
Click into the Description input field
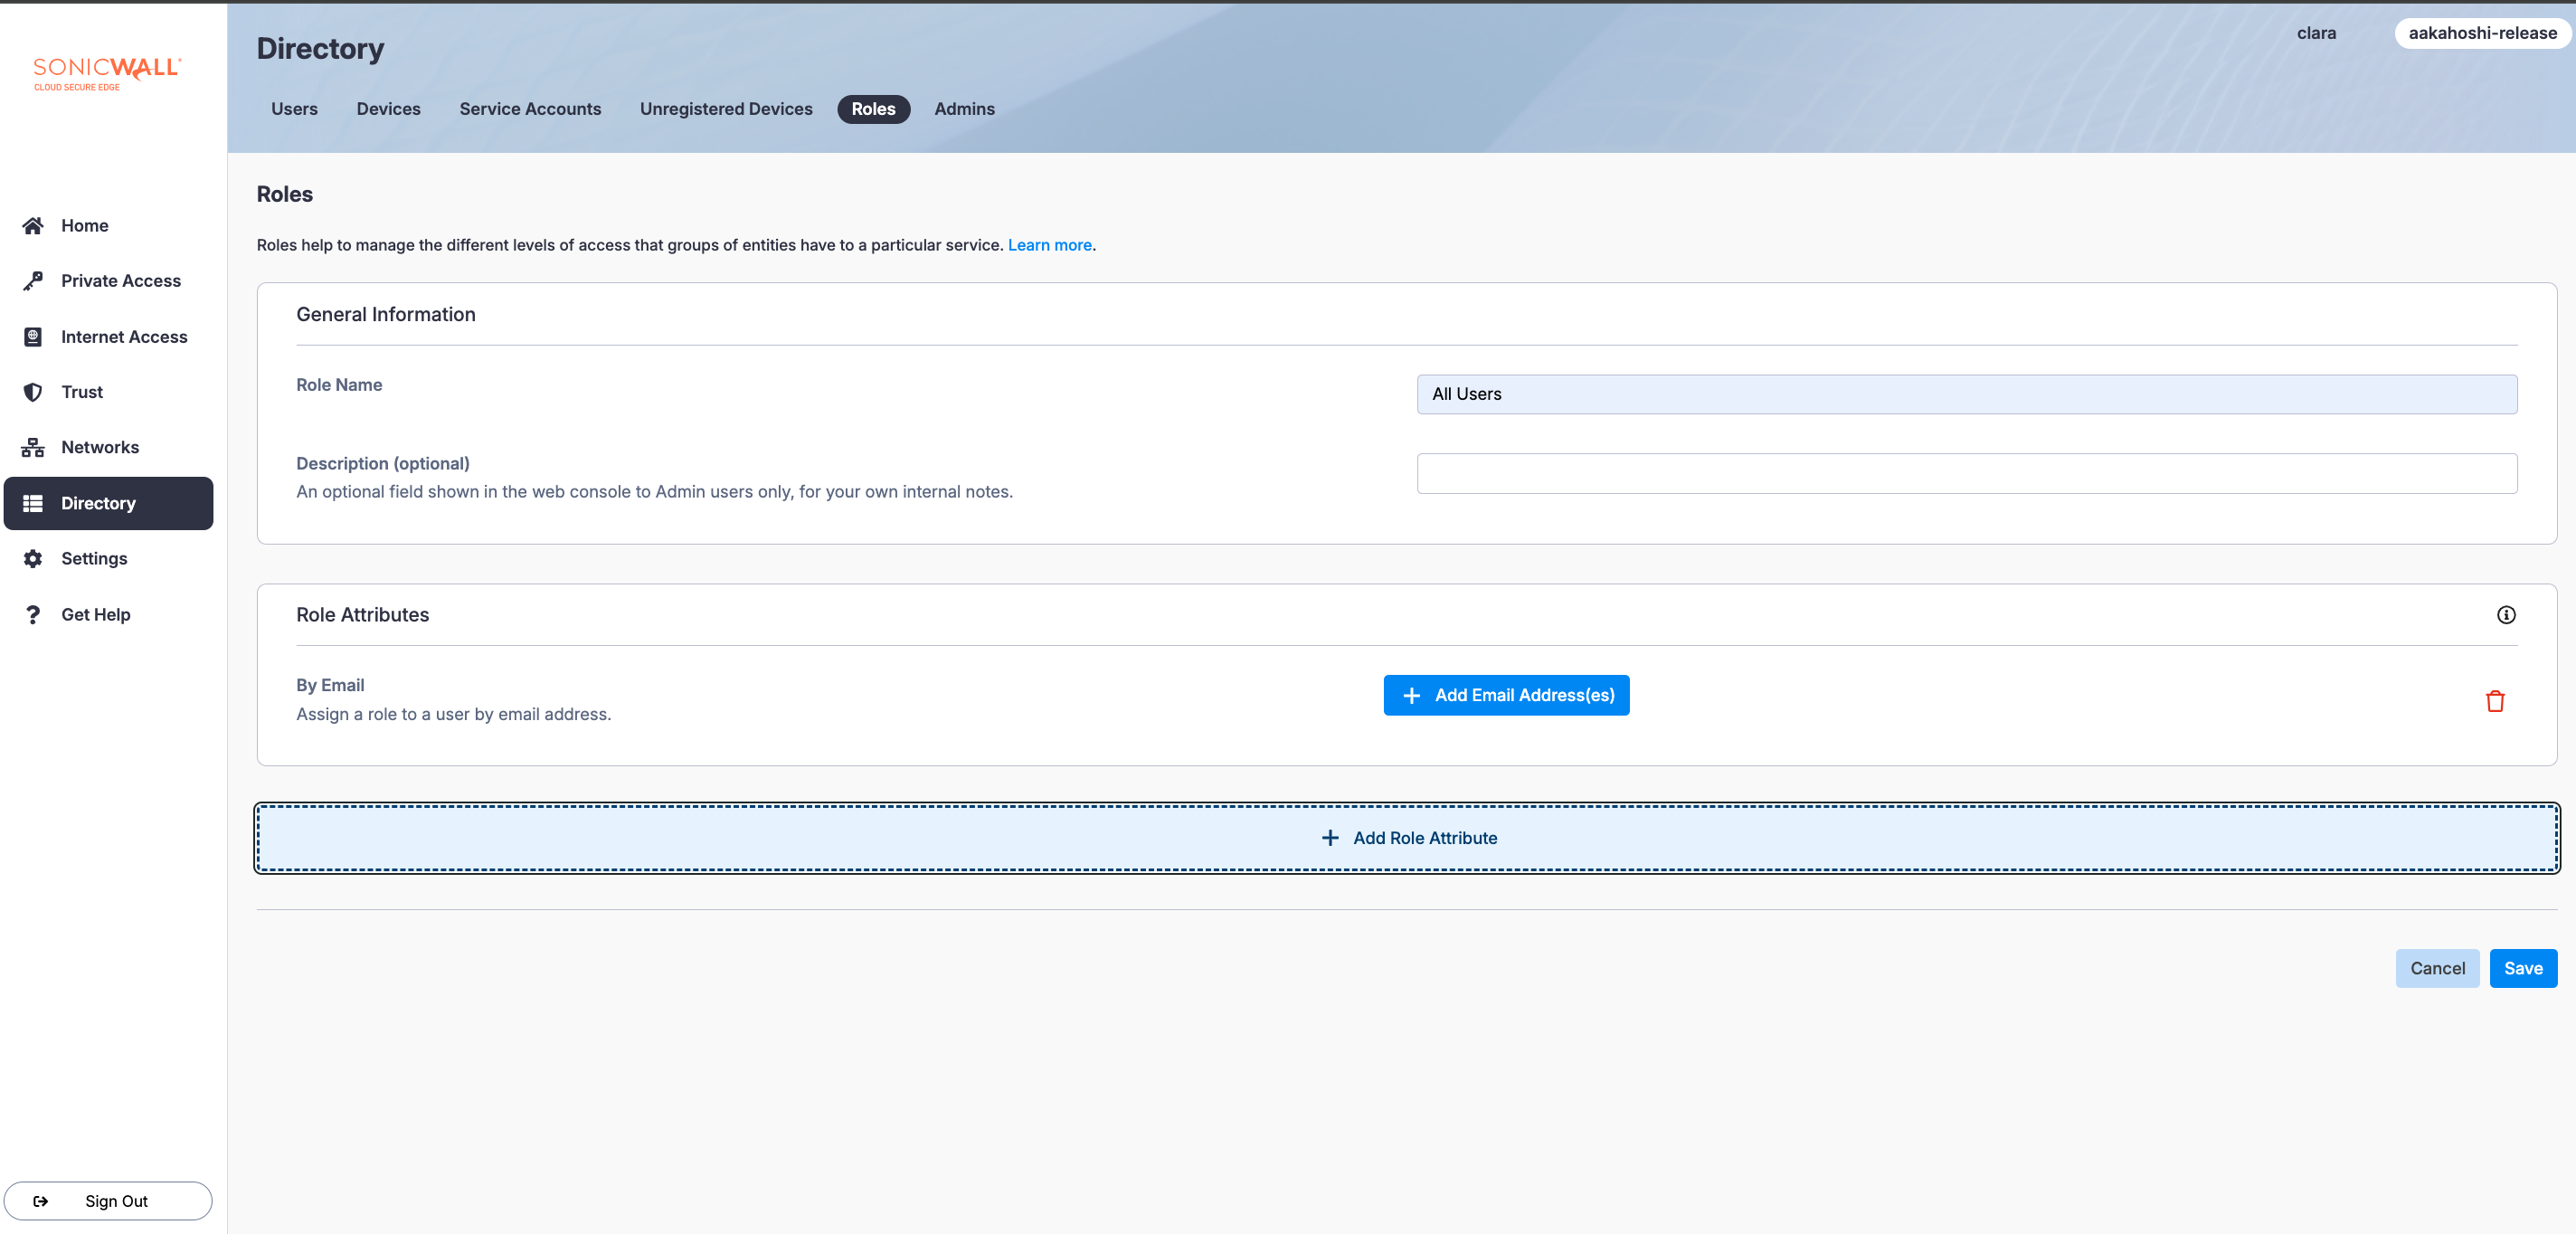point(1966,474)
